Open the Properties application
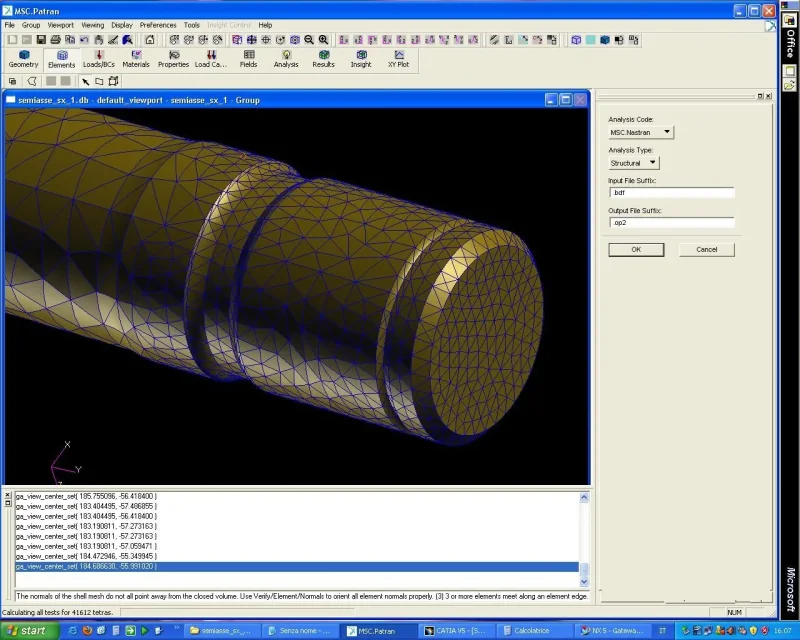The height and width of the screenshot is (640, 800). click(x=173, y=59)
